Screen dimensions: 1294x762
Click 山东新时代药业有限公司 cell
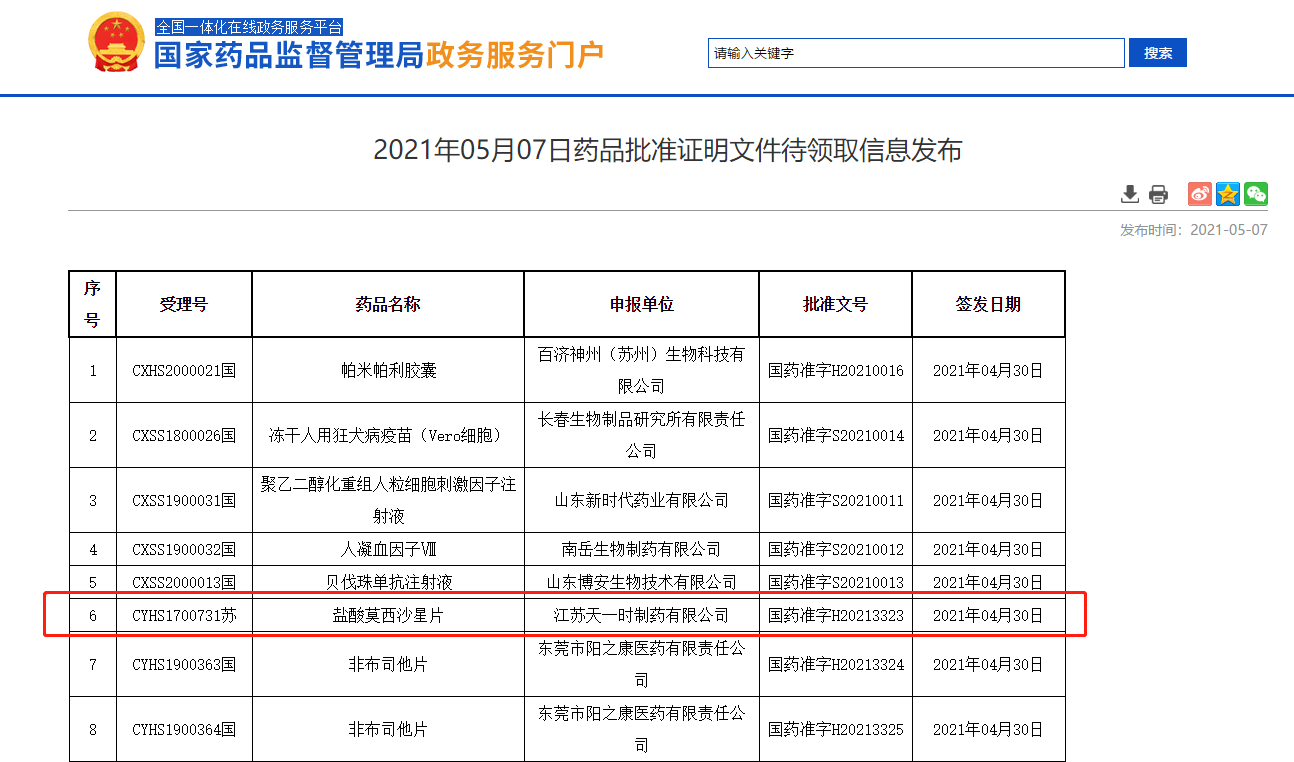point(642,500)
